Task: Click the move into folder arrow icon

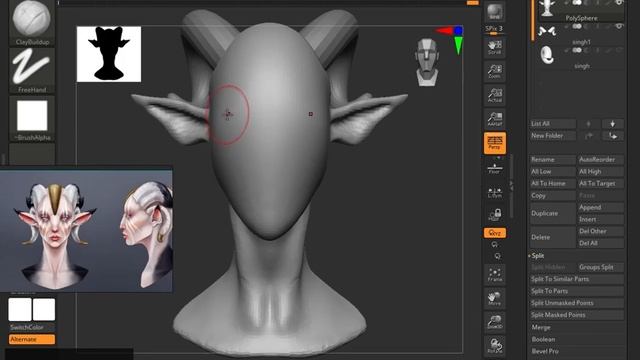Action: click(612, 136)
